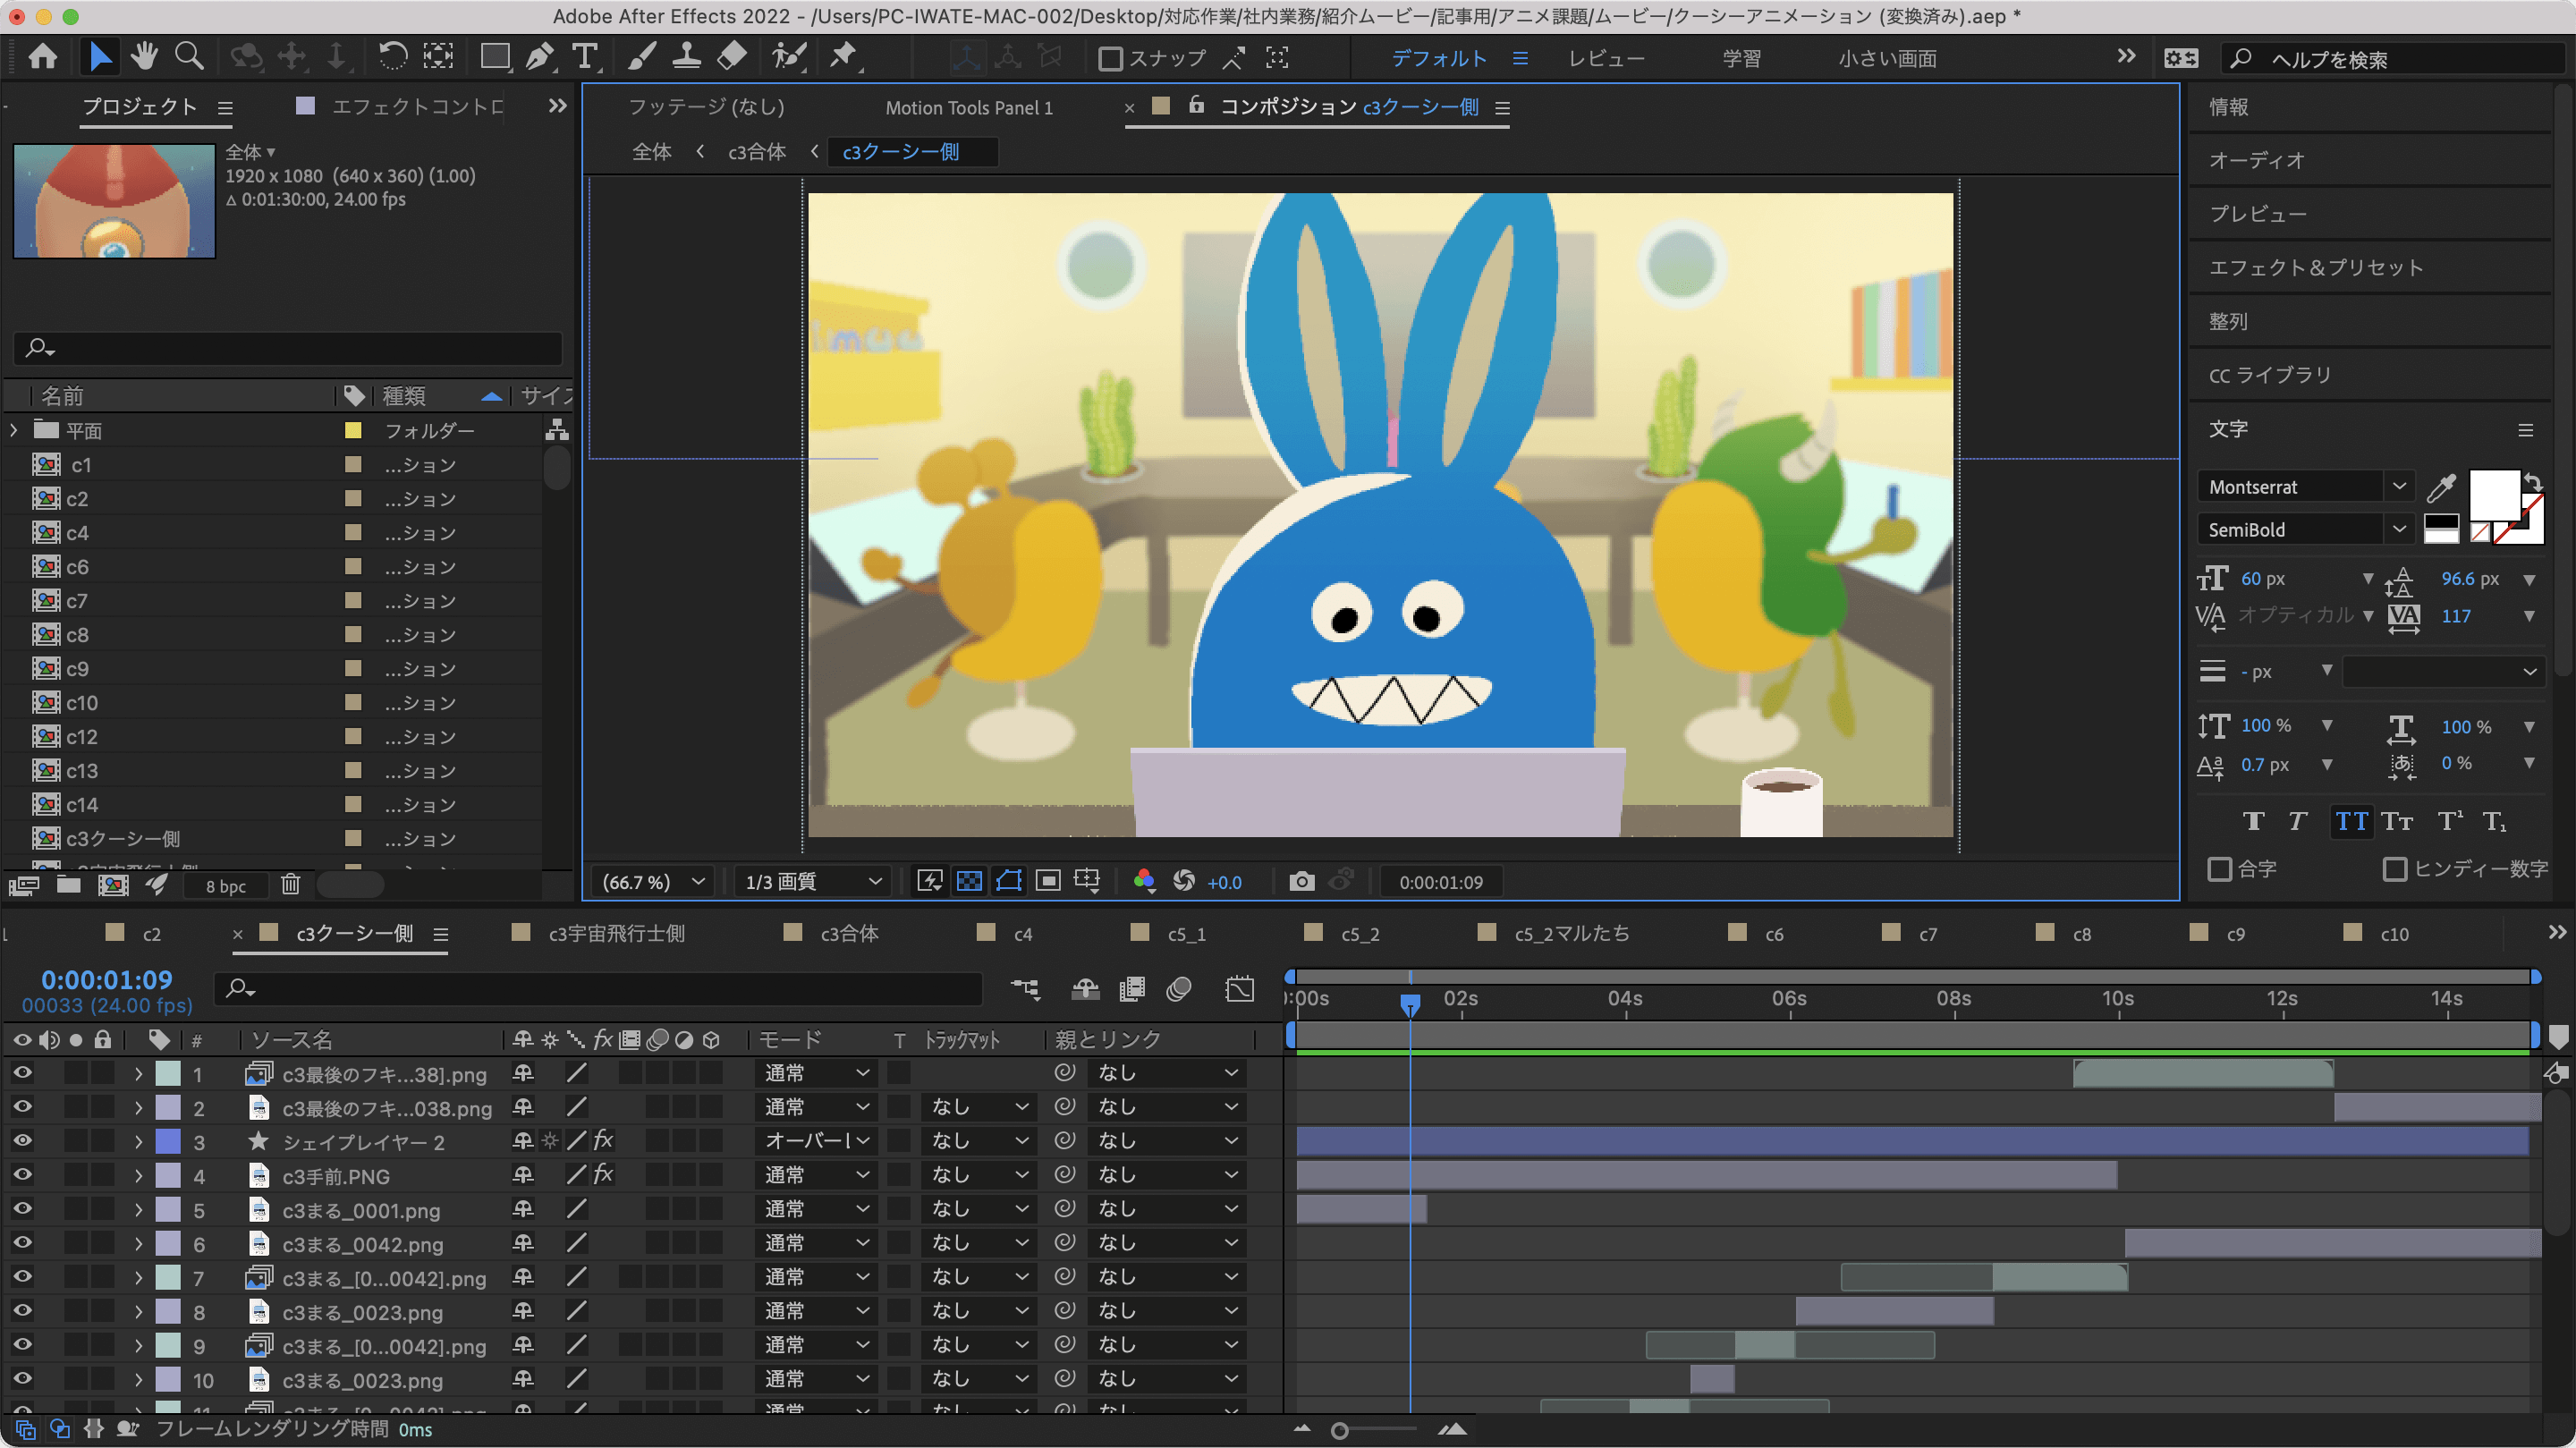Select the Type tool

point(586,56)
